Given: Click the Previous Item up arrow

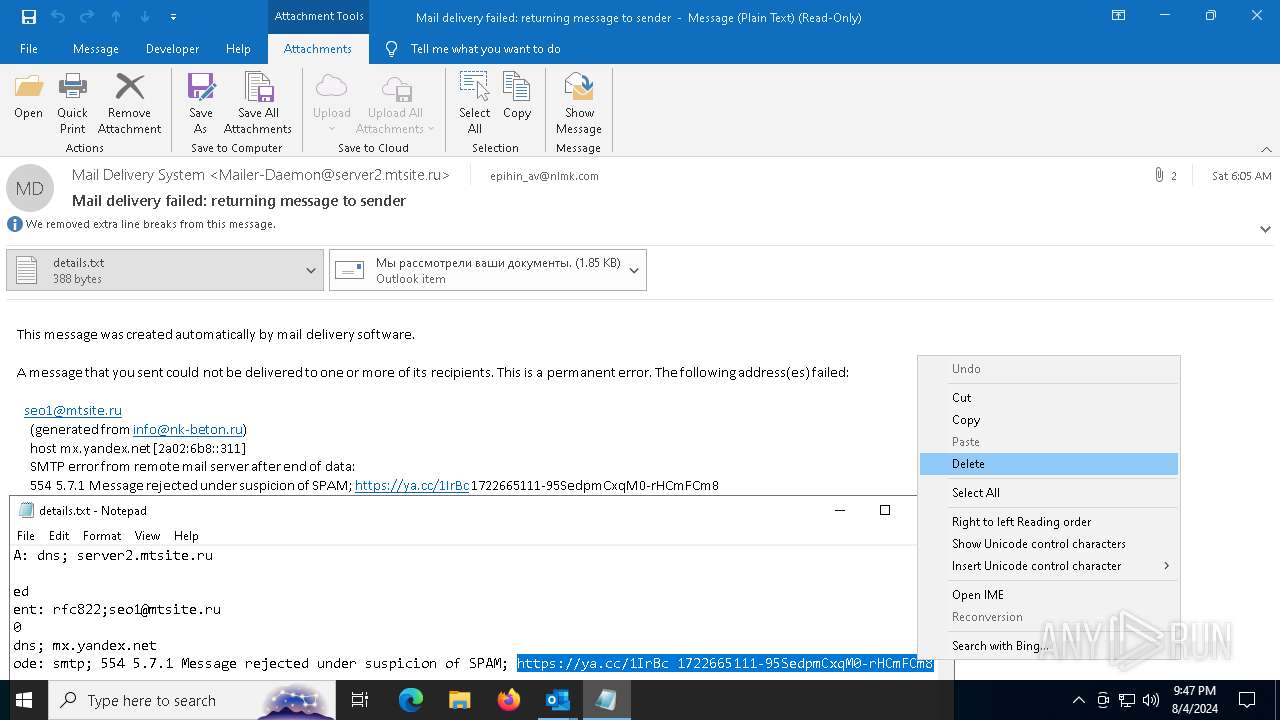Looking at the screenshot, I should point(116,17).
